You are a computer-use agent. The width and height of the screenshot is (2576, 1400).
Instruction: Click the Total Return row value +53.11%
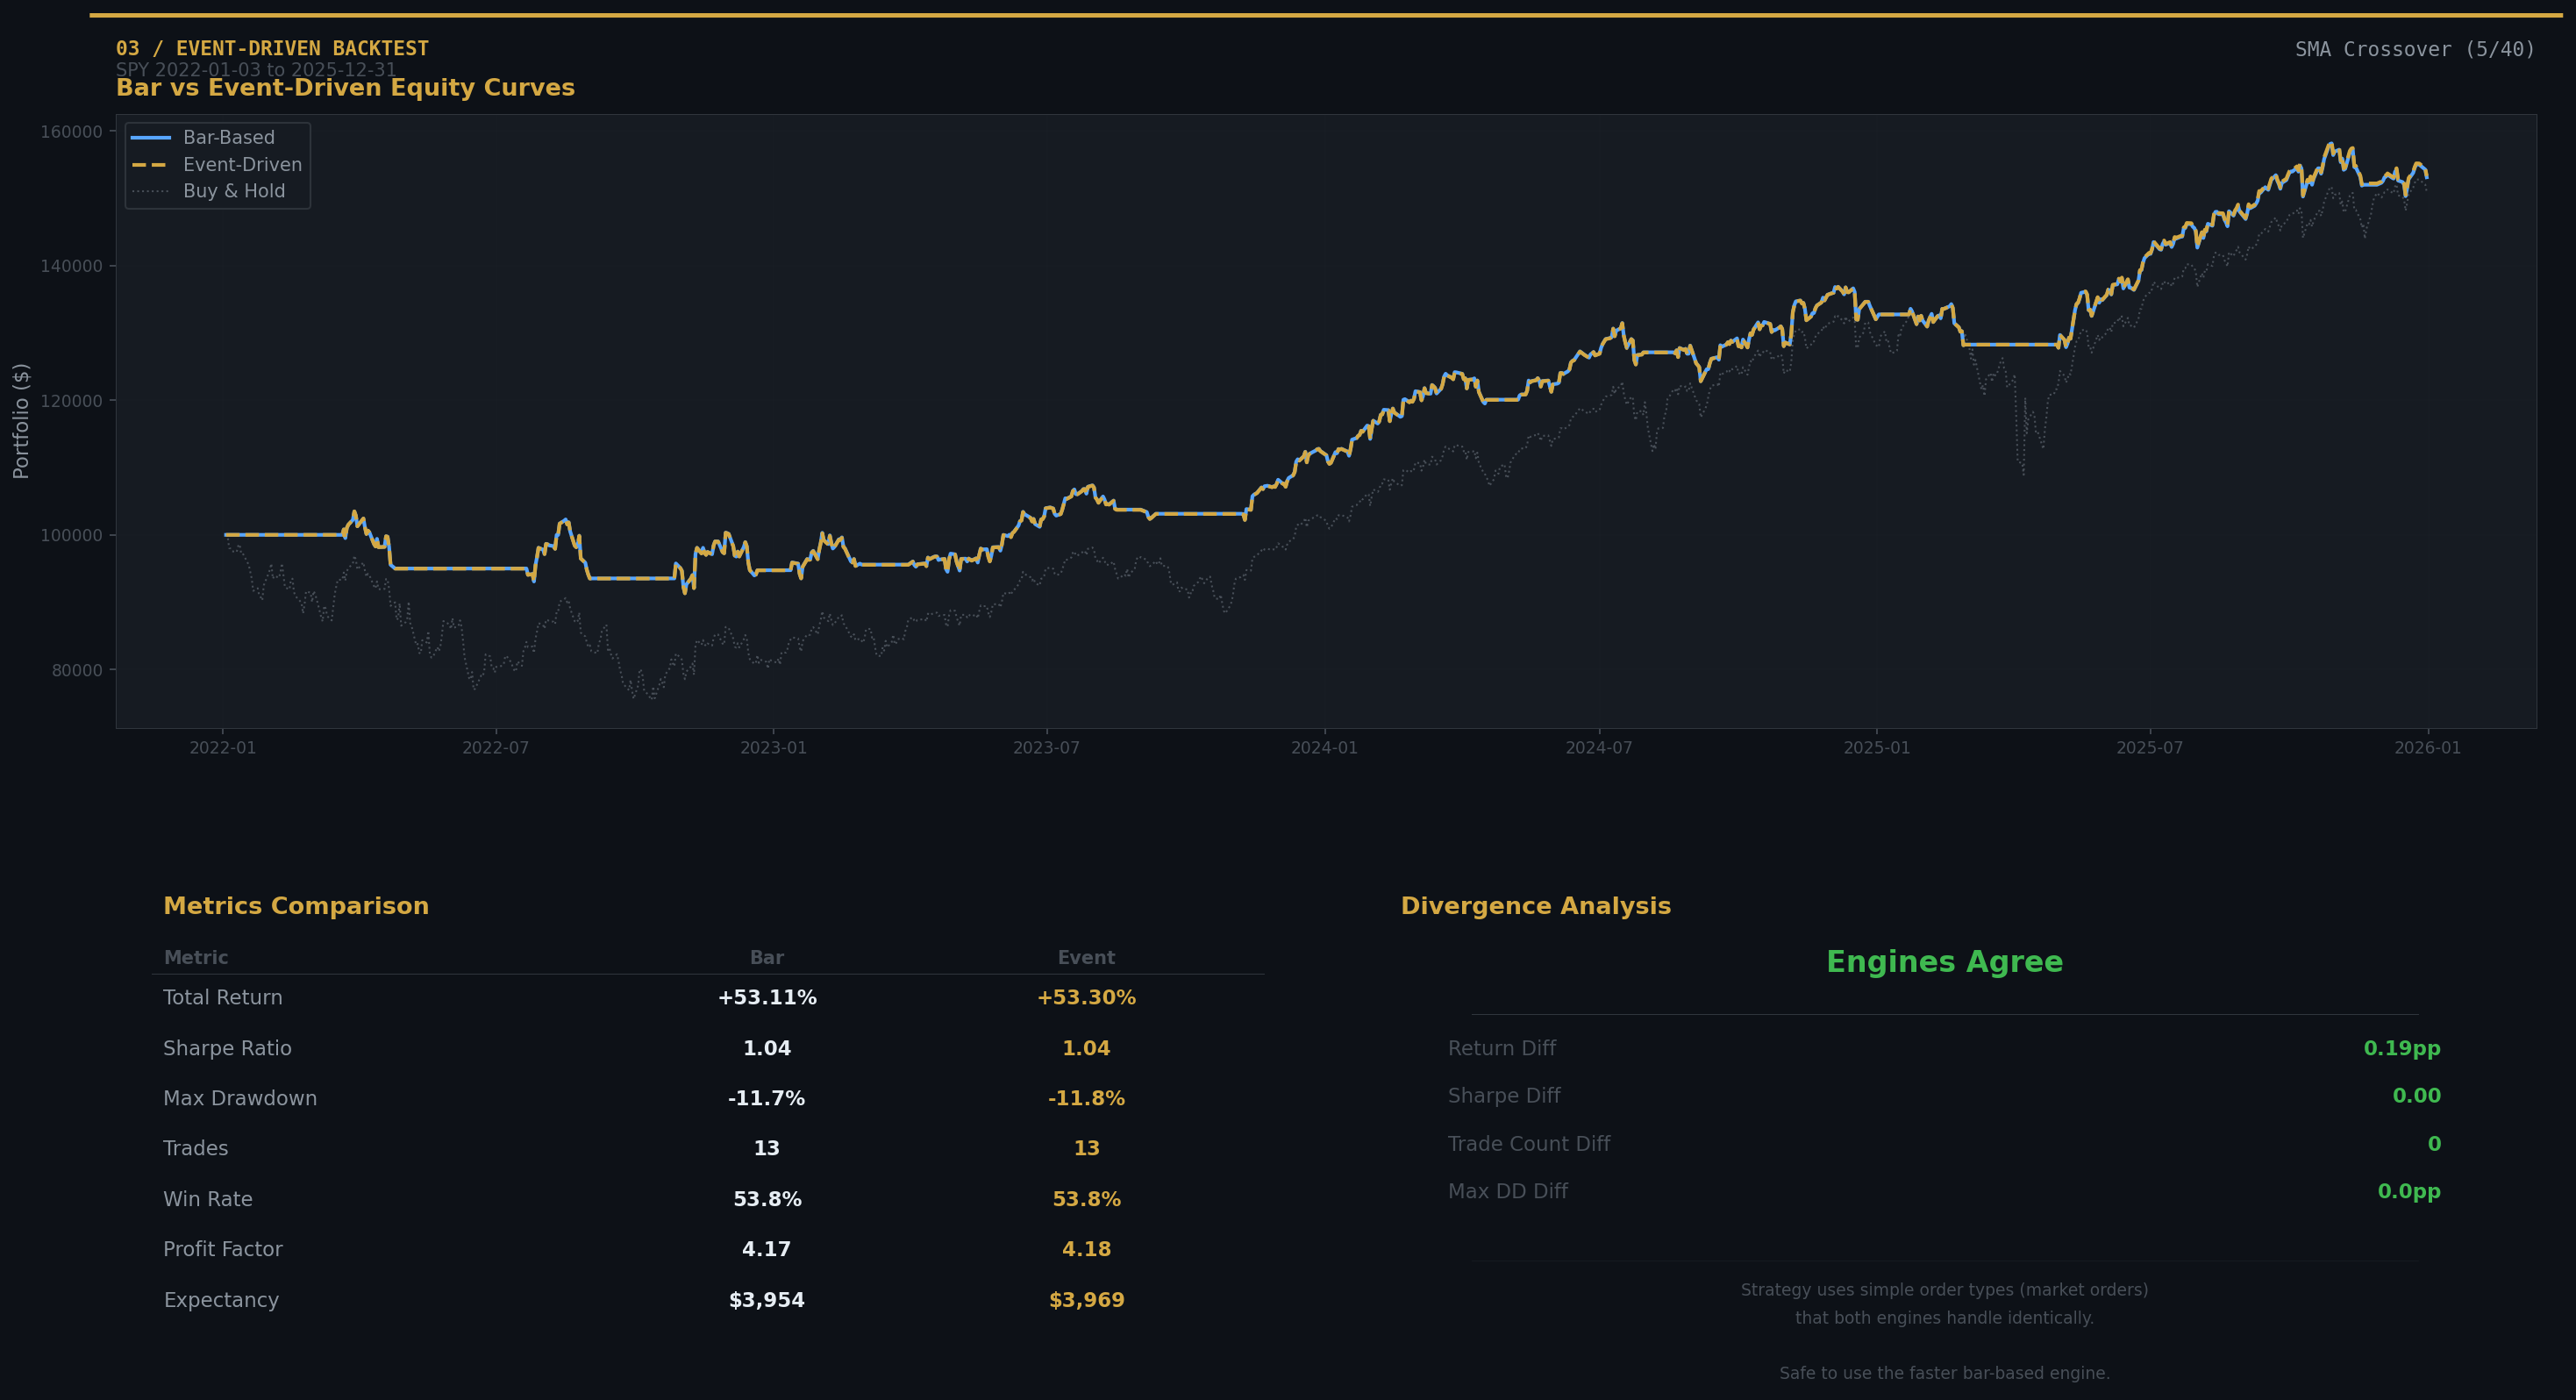pos(767,997)
